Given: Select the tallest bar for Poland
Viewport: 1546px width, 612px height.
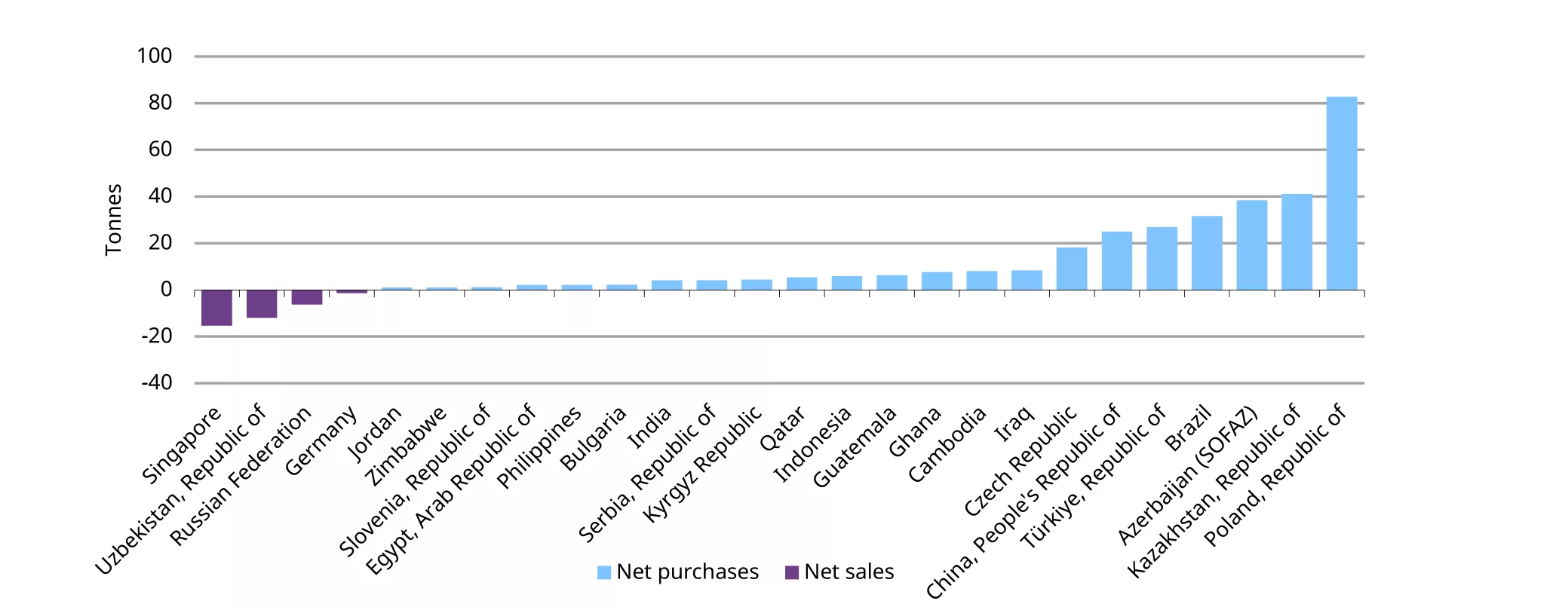Looking at the screenshot, I should click(1341, 193).
